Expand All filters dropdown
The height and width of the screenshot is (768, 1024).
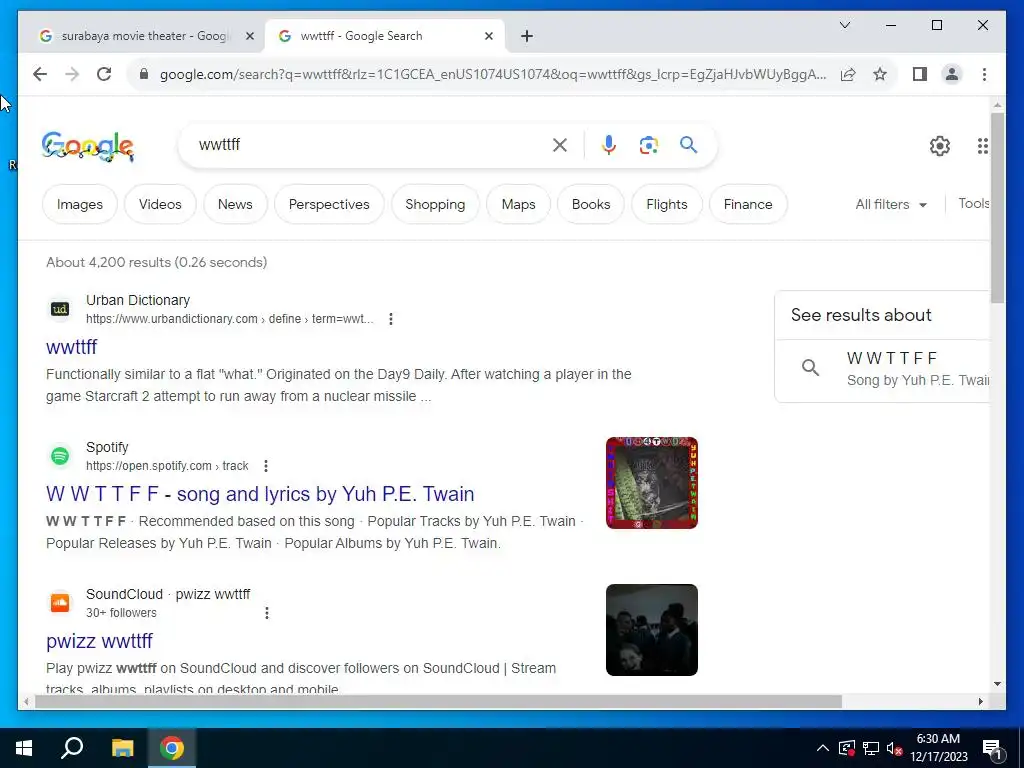click(891, 204)
